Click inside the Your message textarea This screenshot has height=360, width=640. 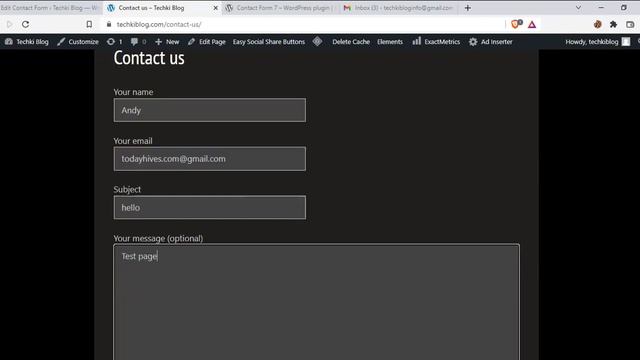(317, 302)
